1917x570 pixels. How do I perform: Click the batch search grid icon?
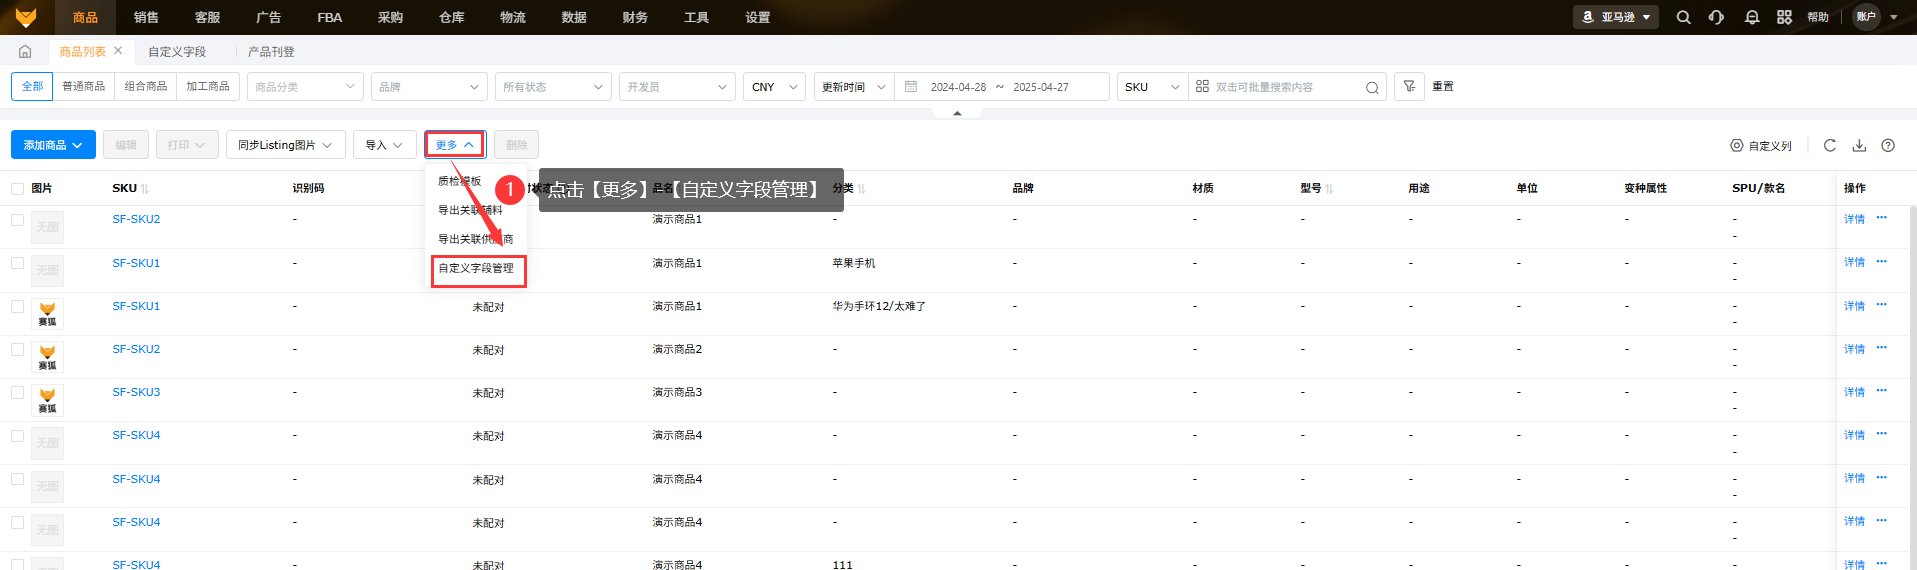(x=1202, y=87)
